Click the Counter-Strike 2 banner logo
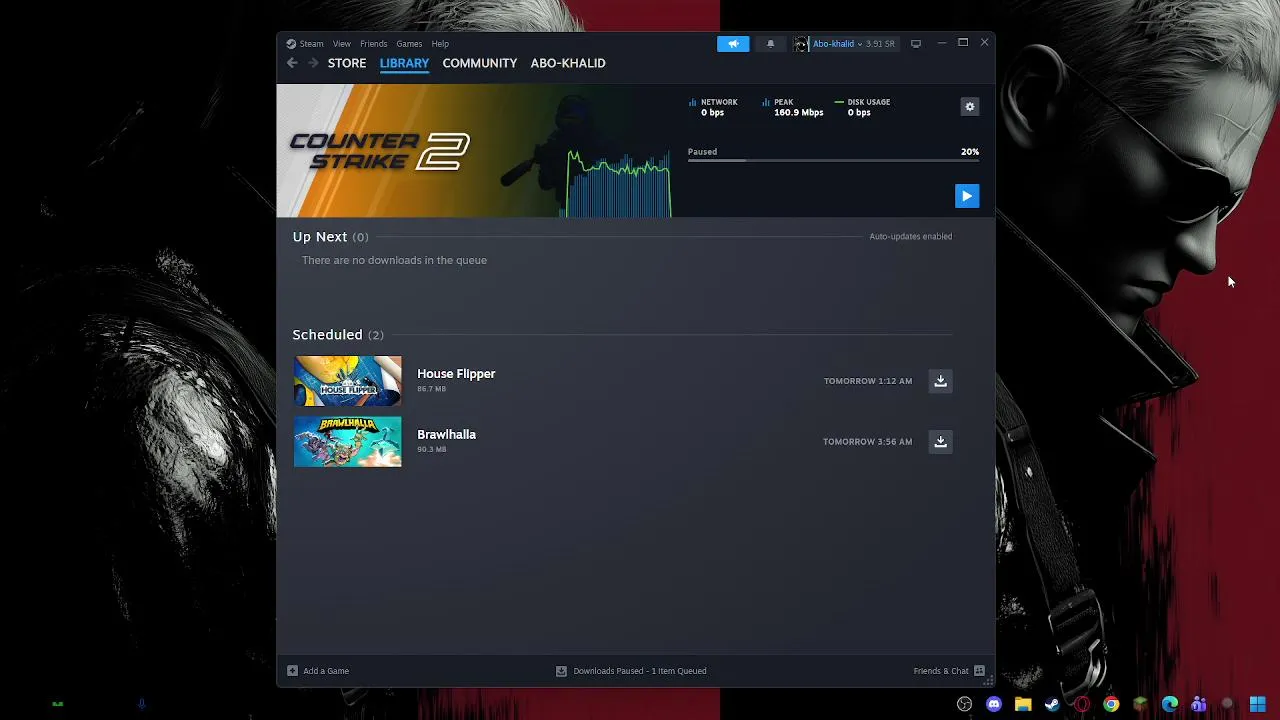 (379, 152)
